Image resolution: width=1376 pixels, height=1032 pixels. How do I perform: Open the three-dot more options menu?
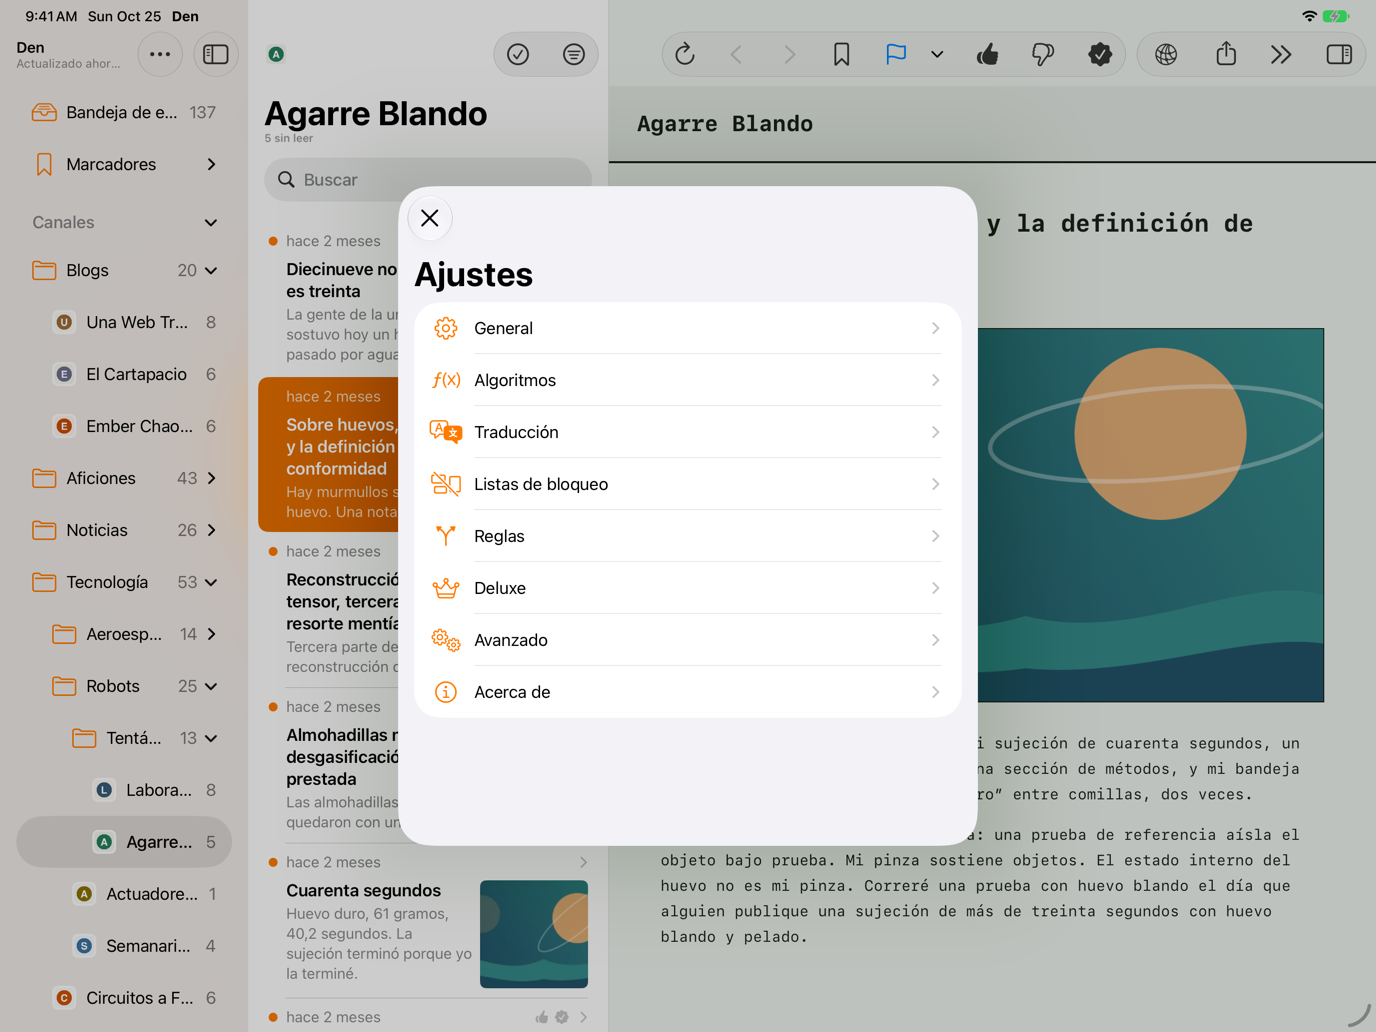(160, 54)
